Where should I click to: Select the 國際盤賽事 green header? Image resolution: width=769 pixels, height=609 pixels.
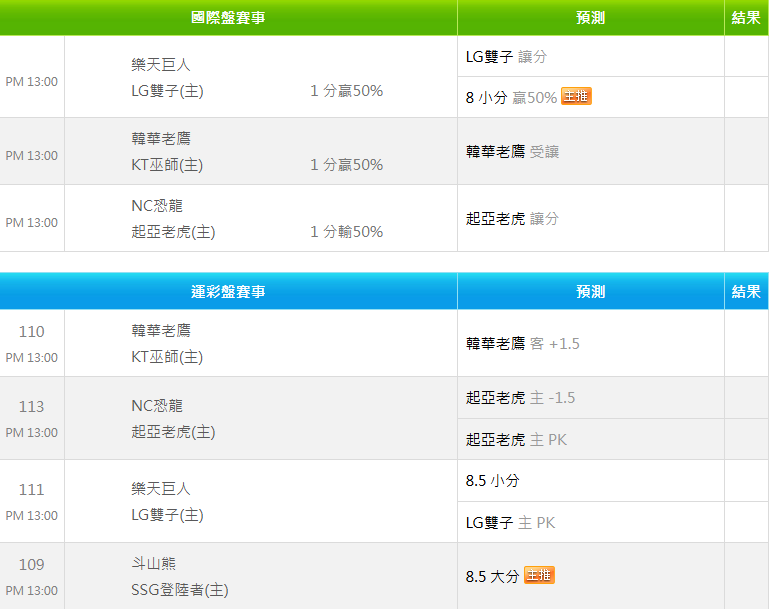228,18
